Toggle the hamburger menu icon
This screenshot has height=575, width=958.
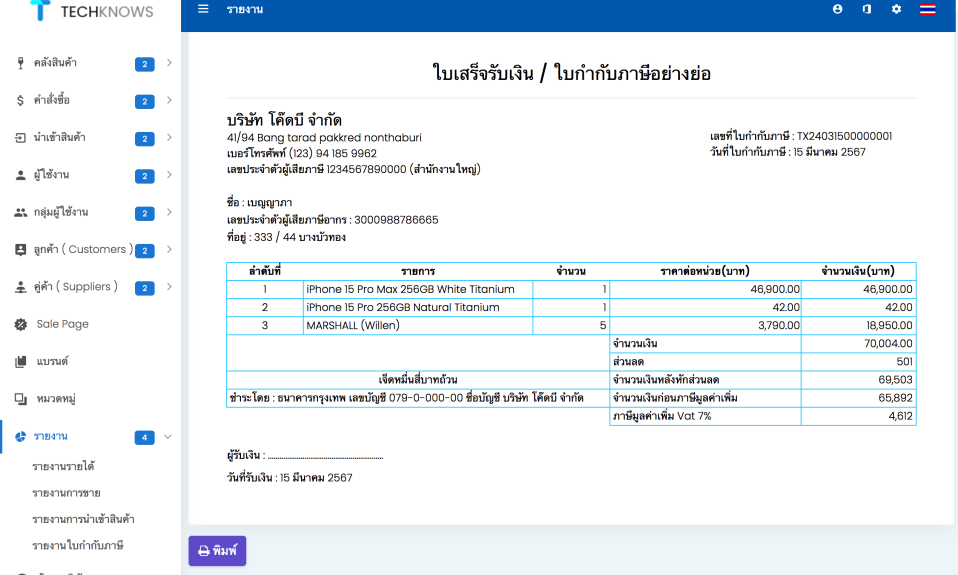203,9
